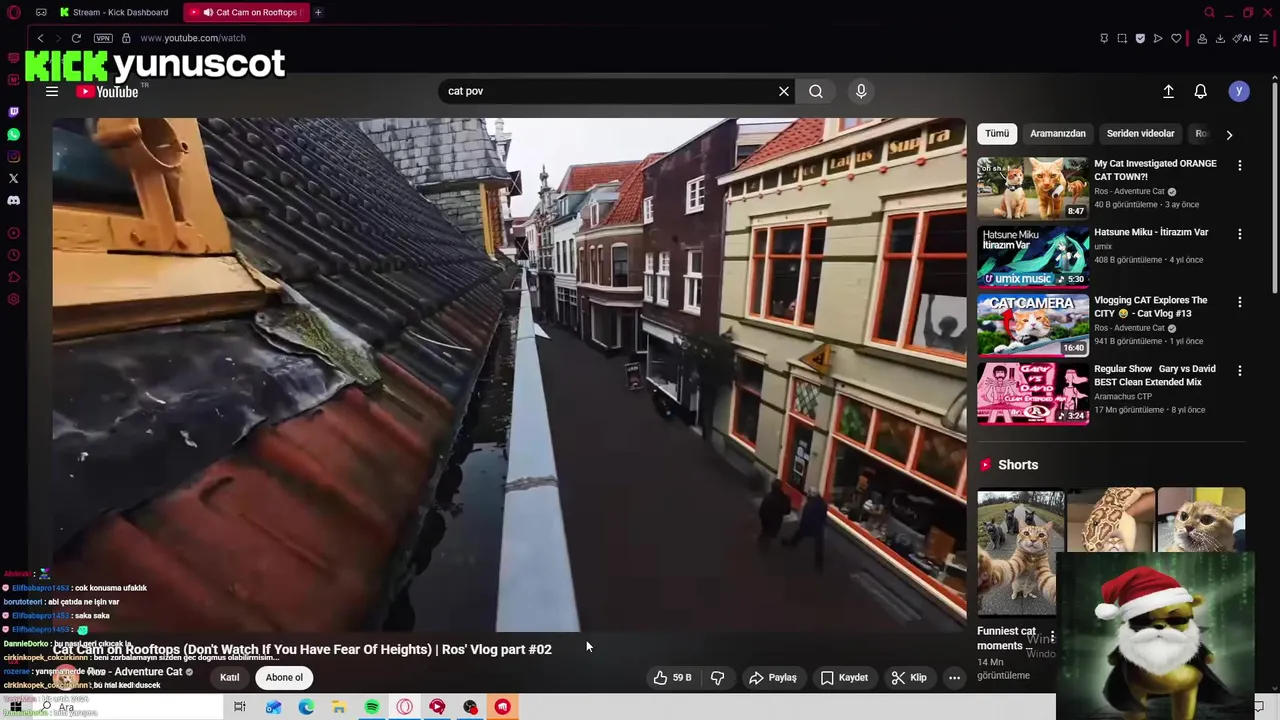Open the account avatar menu
Image resolution: width=1280 pixels, height=720 pixels.
point(1239,91)
